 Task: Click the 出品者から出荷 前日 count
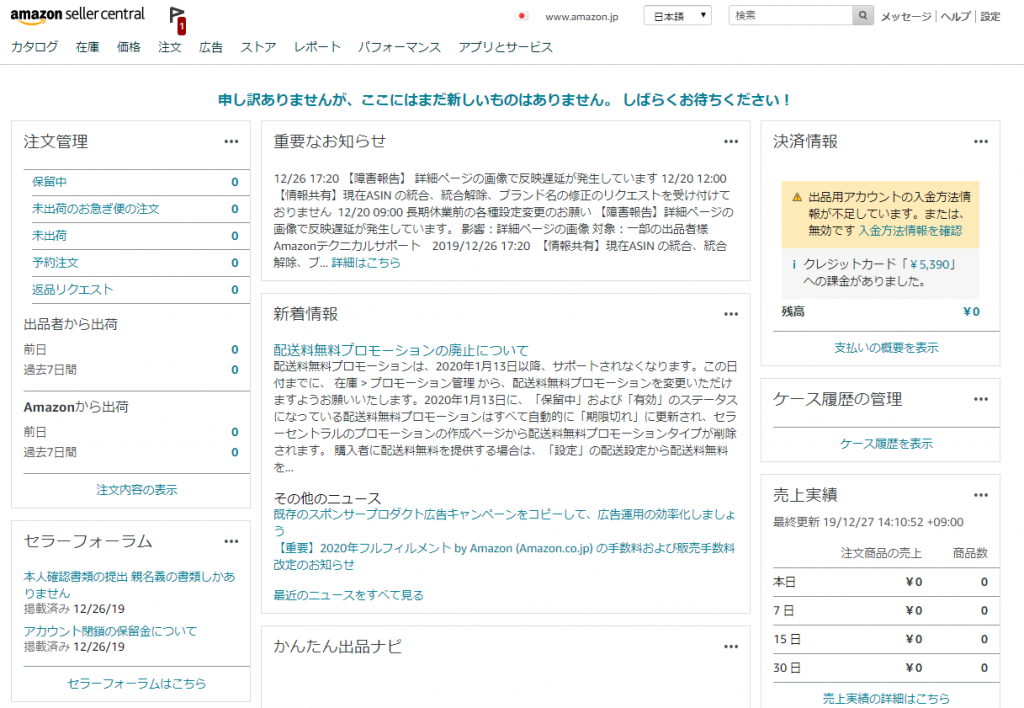(235, 349)
